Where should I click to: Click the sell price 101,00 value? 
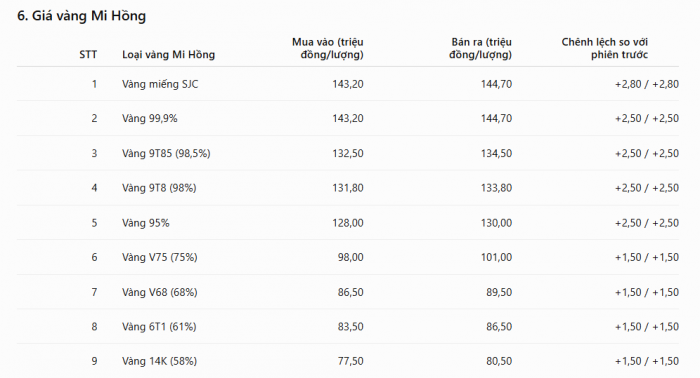click(496, 257)
